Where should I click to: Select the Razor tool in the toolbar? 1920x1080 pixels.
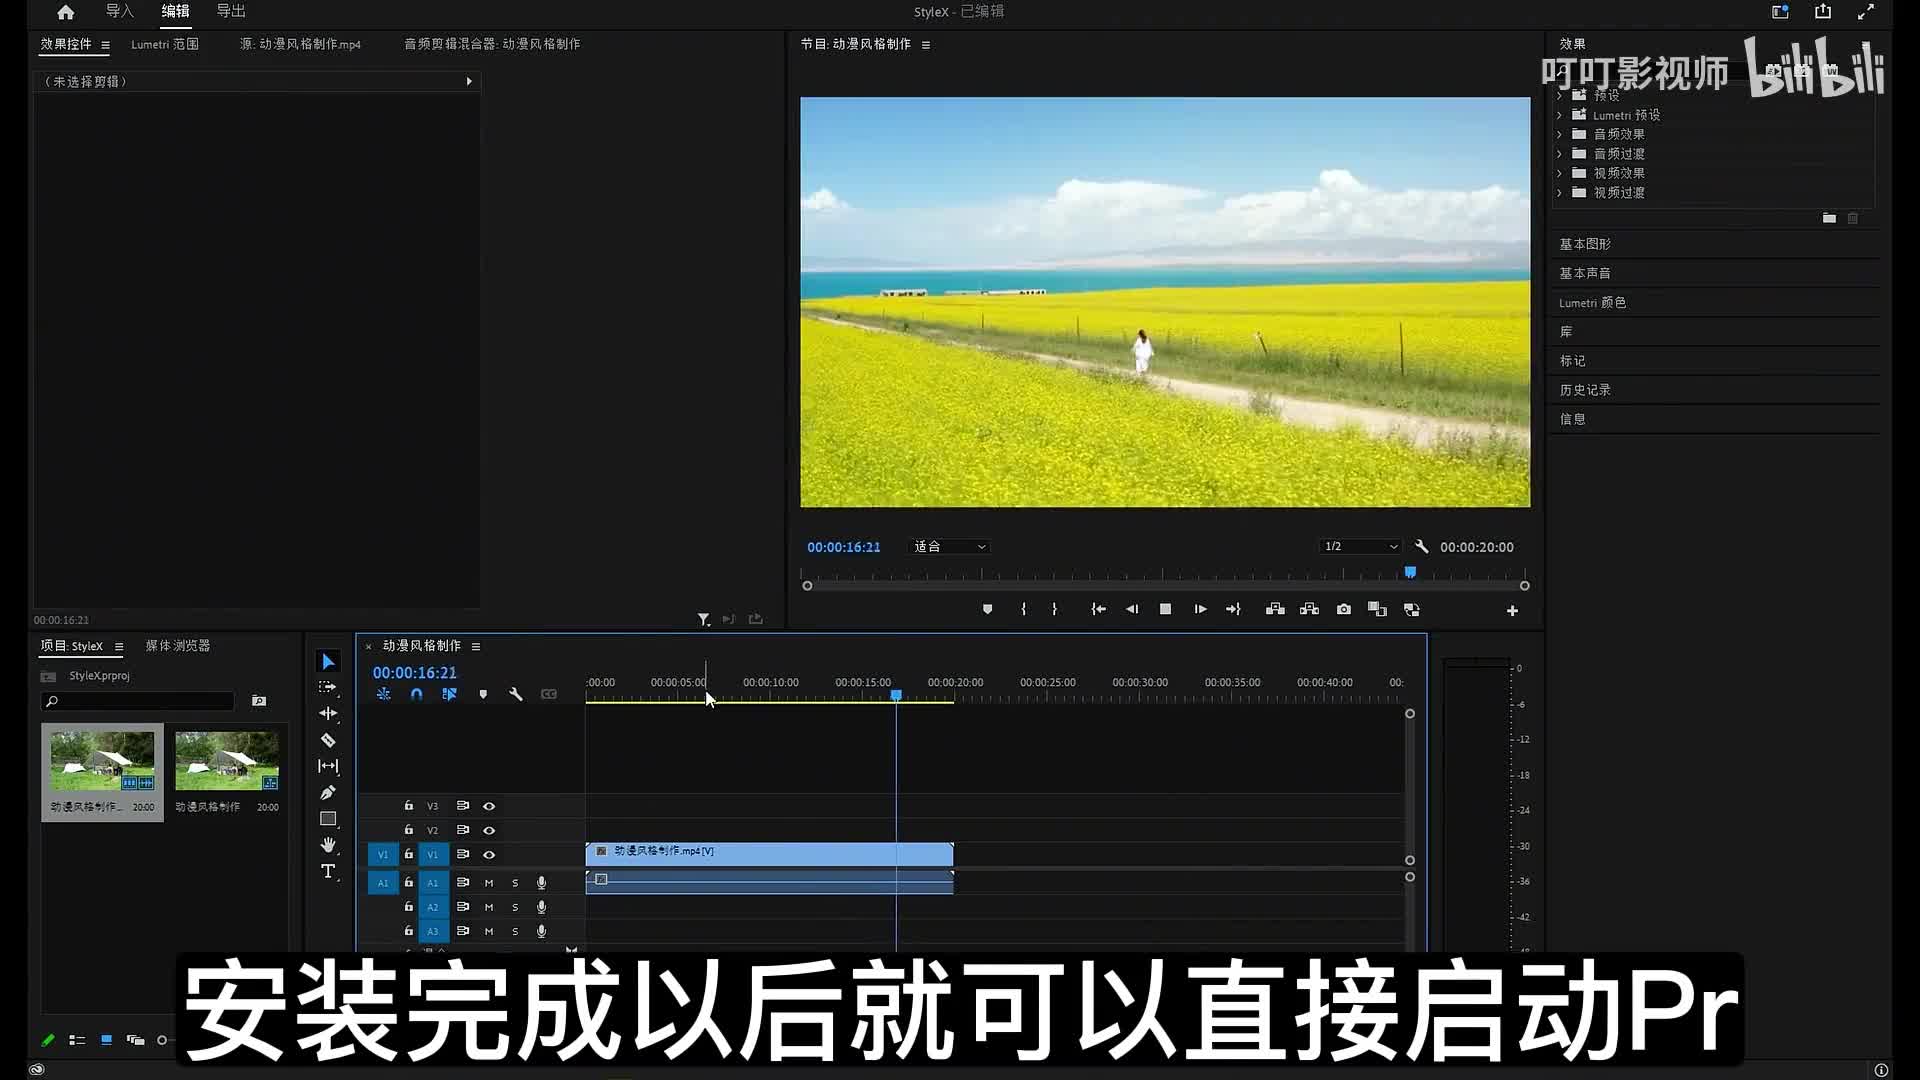[x=328, y=740]
